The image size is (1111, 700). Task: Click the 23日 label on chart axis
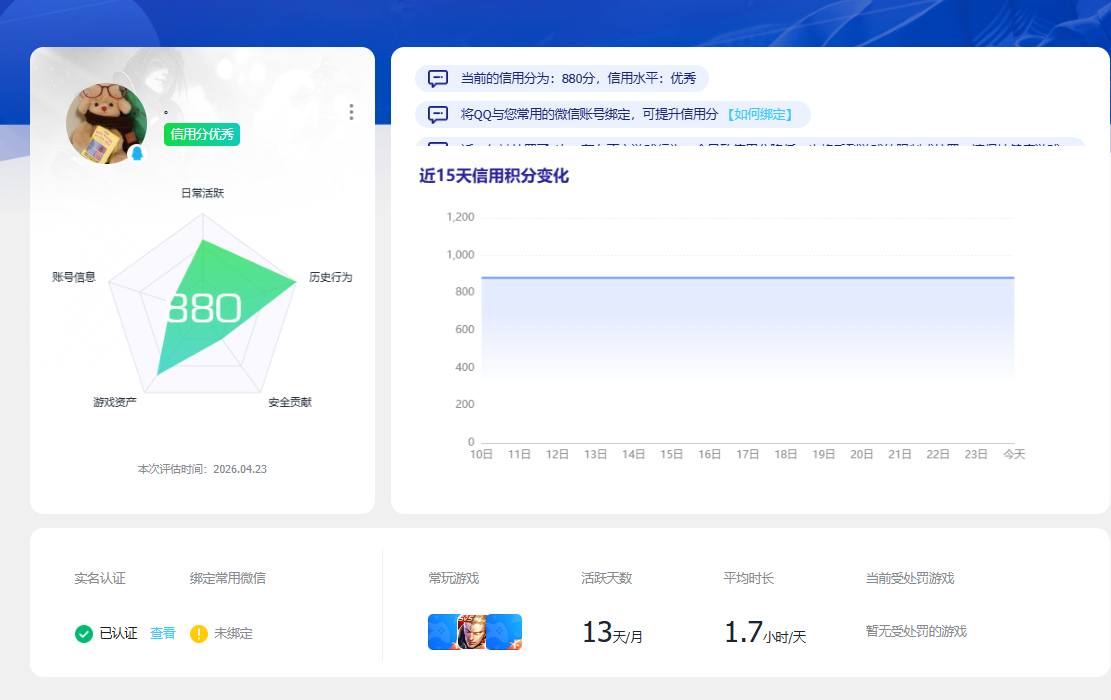(x=976, y=454)
